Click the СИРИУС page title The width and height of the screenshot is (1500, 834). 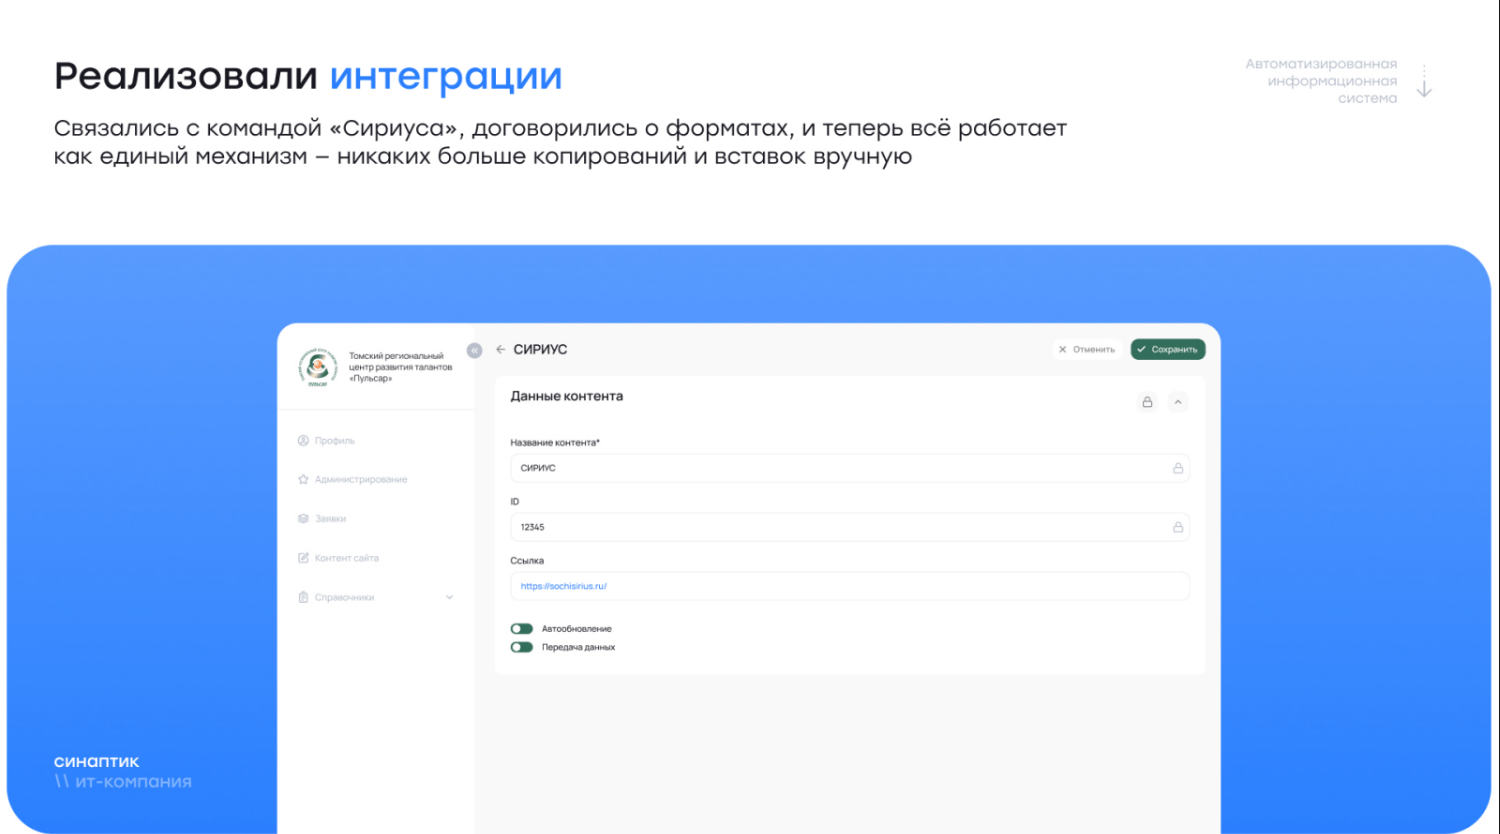(x=540, y=350)
